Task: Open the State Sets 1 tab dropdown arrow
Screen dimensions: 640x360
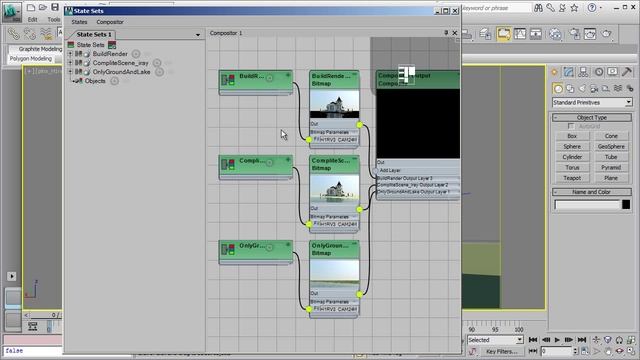Action: tap(198, 35)
